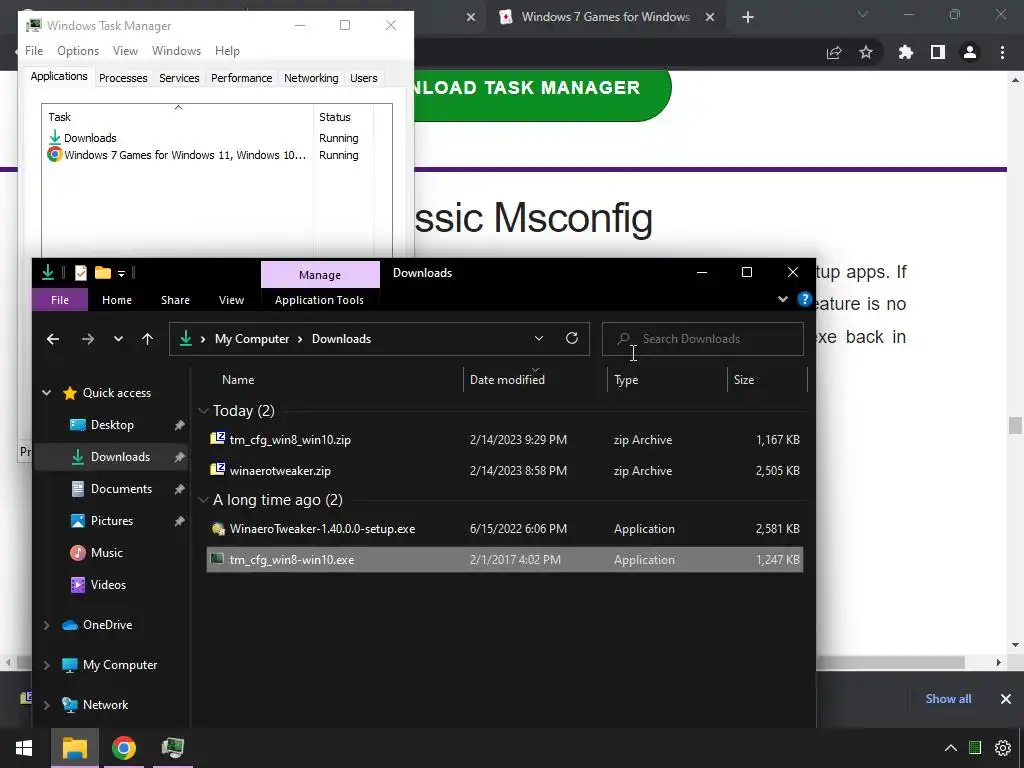Select tm_cfg_win8-win10.exe file
Screen dimensions: 1024x768
[505, 560]
